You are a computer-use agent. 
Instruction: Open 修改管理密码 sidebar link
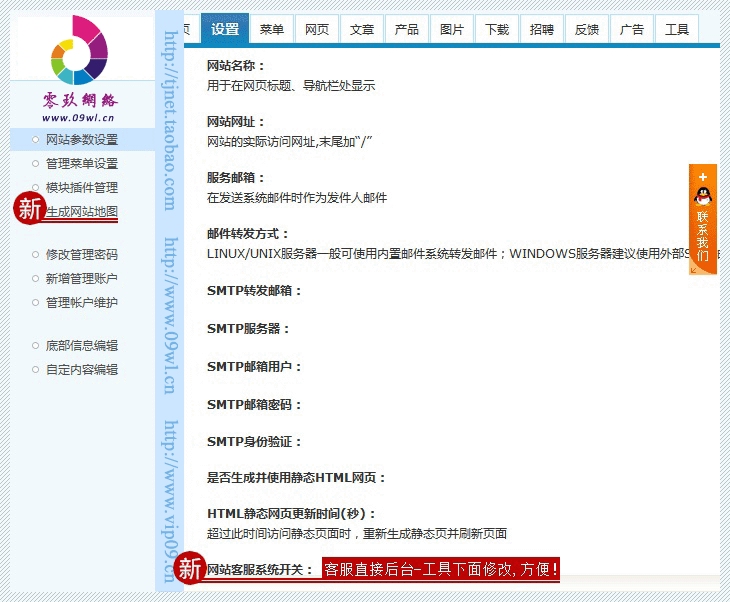tap(82, 255)
